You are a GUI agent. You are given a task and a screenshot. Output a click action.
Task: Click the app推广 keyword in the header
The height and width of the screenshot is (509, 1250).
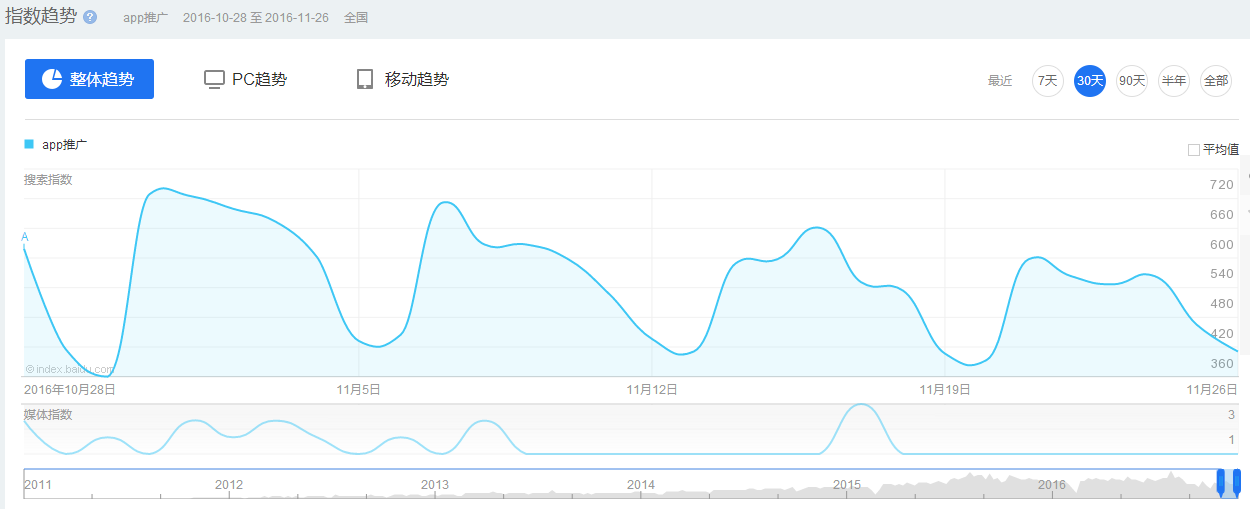click(x=145, y=18)
